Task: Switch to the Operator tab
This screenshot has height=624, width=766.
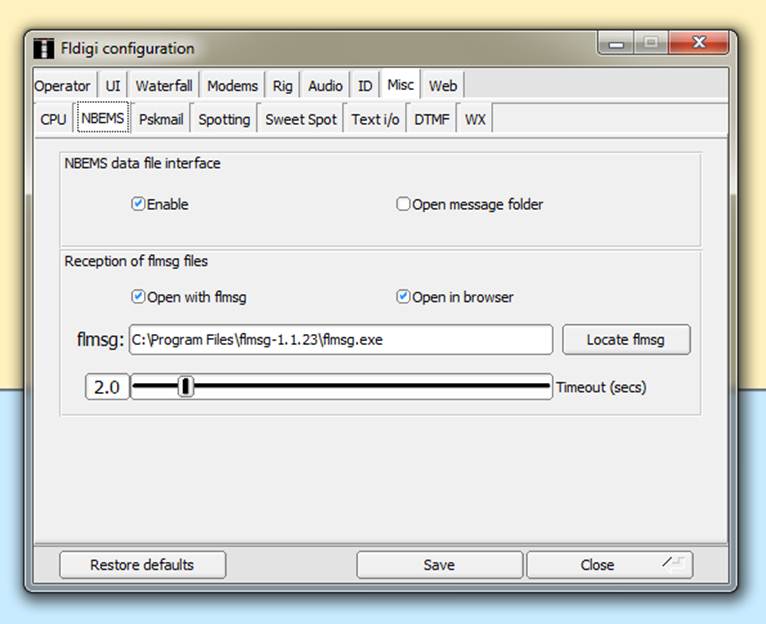Action: click(63, 86)
